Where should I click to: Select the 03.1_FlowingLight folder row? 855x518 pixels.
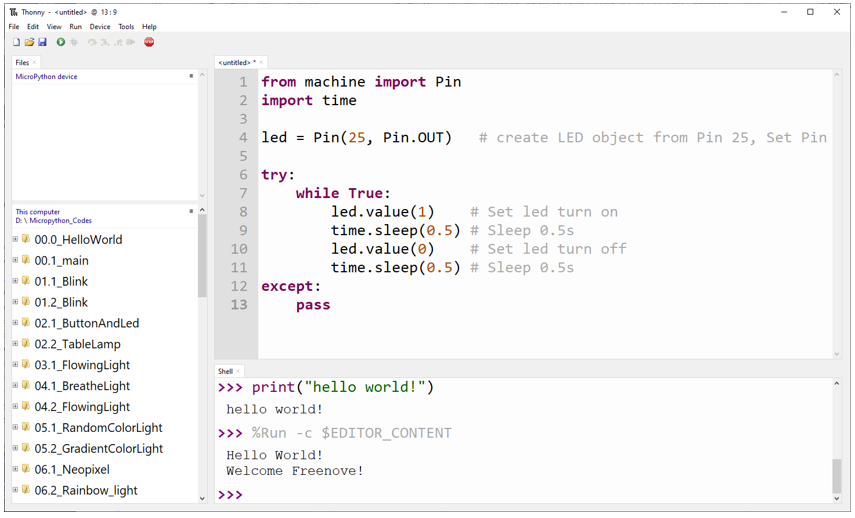point(105,365)
